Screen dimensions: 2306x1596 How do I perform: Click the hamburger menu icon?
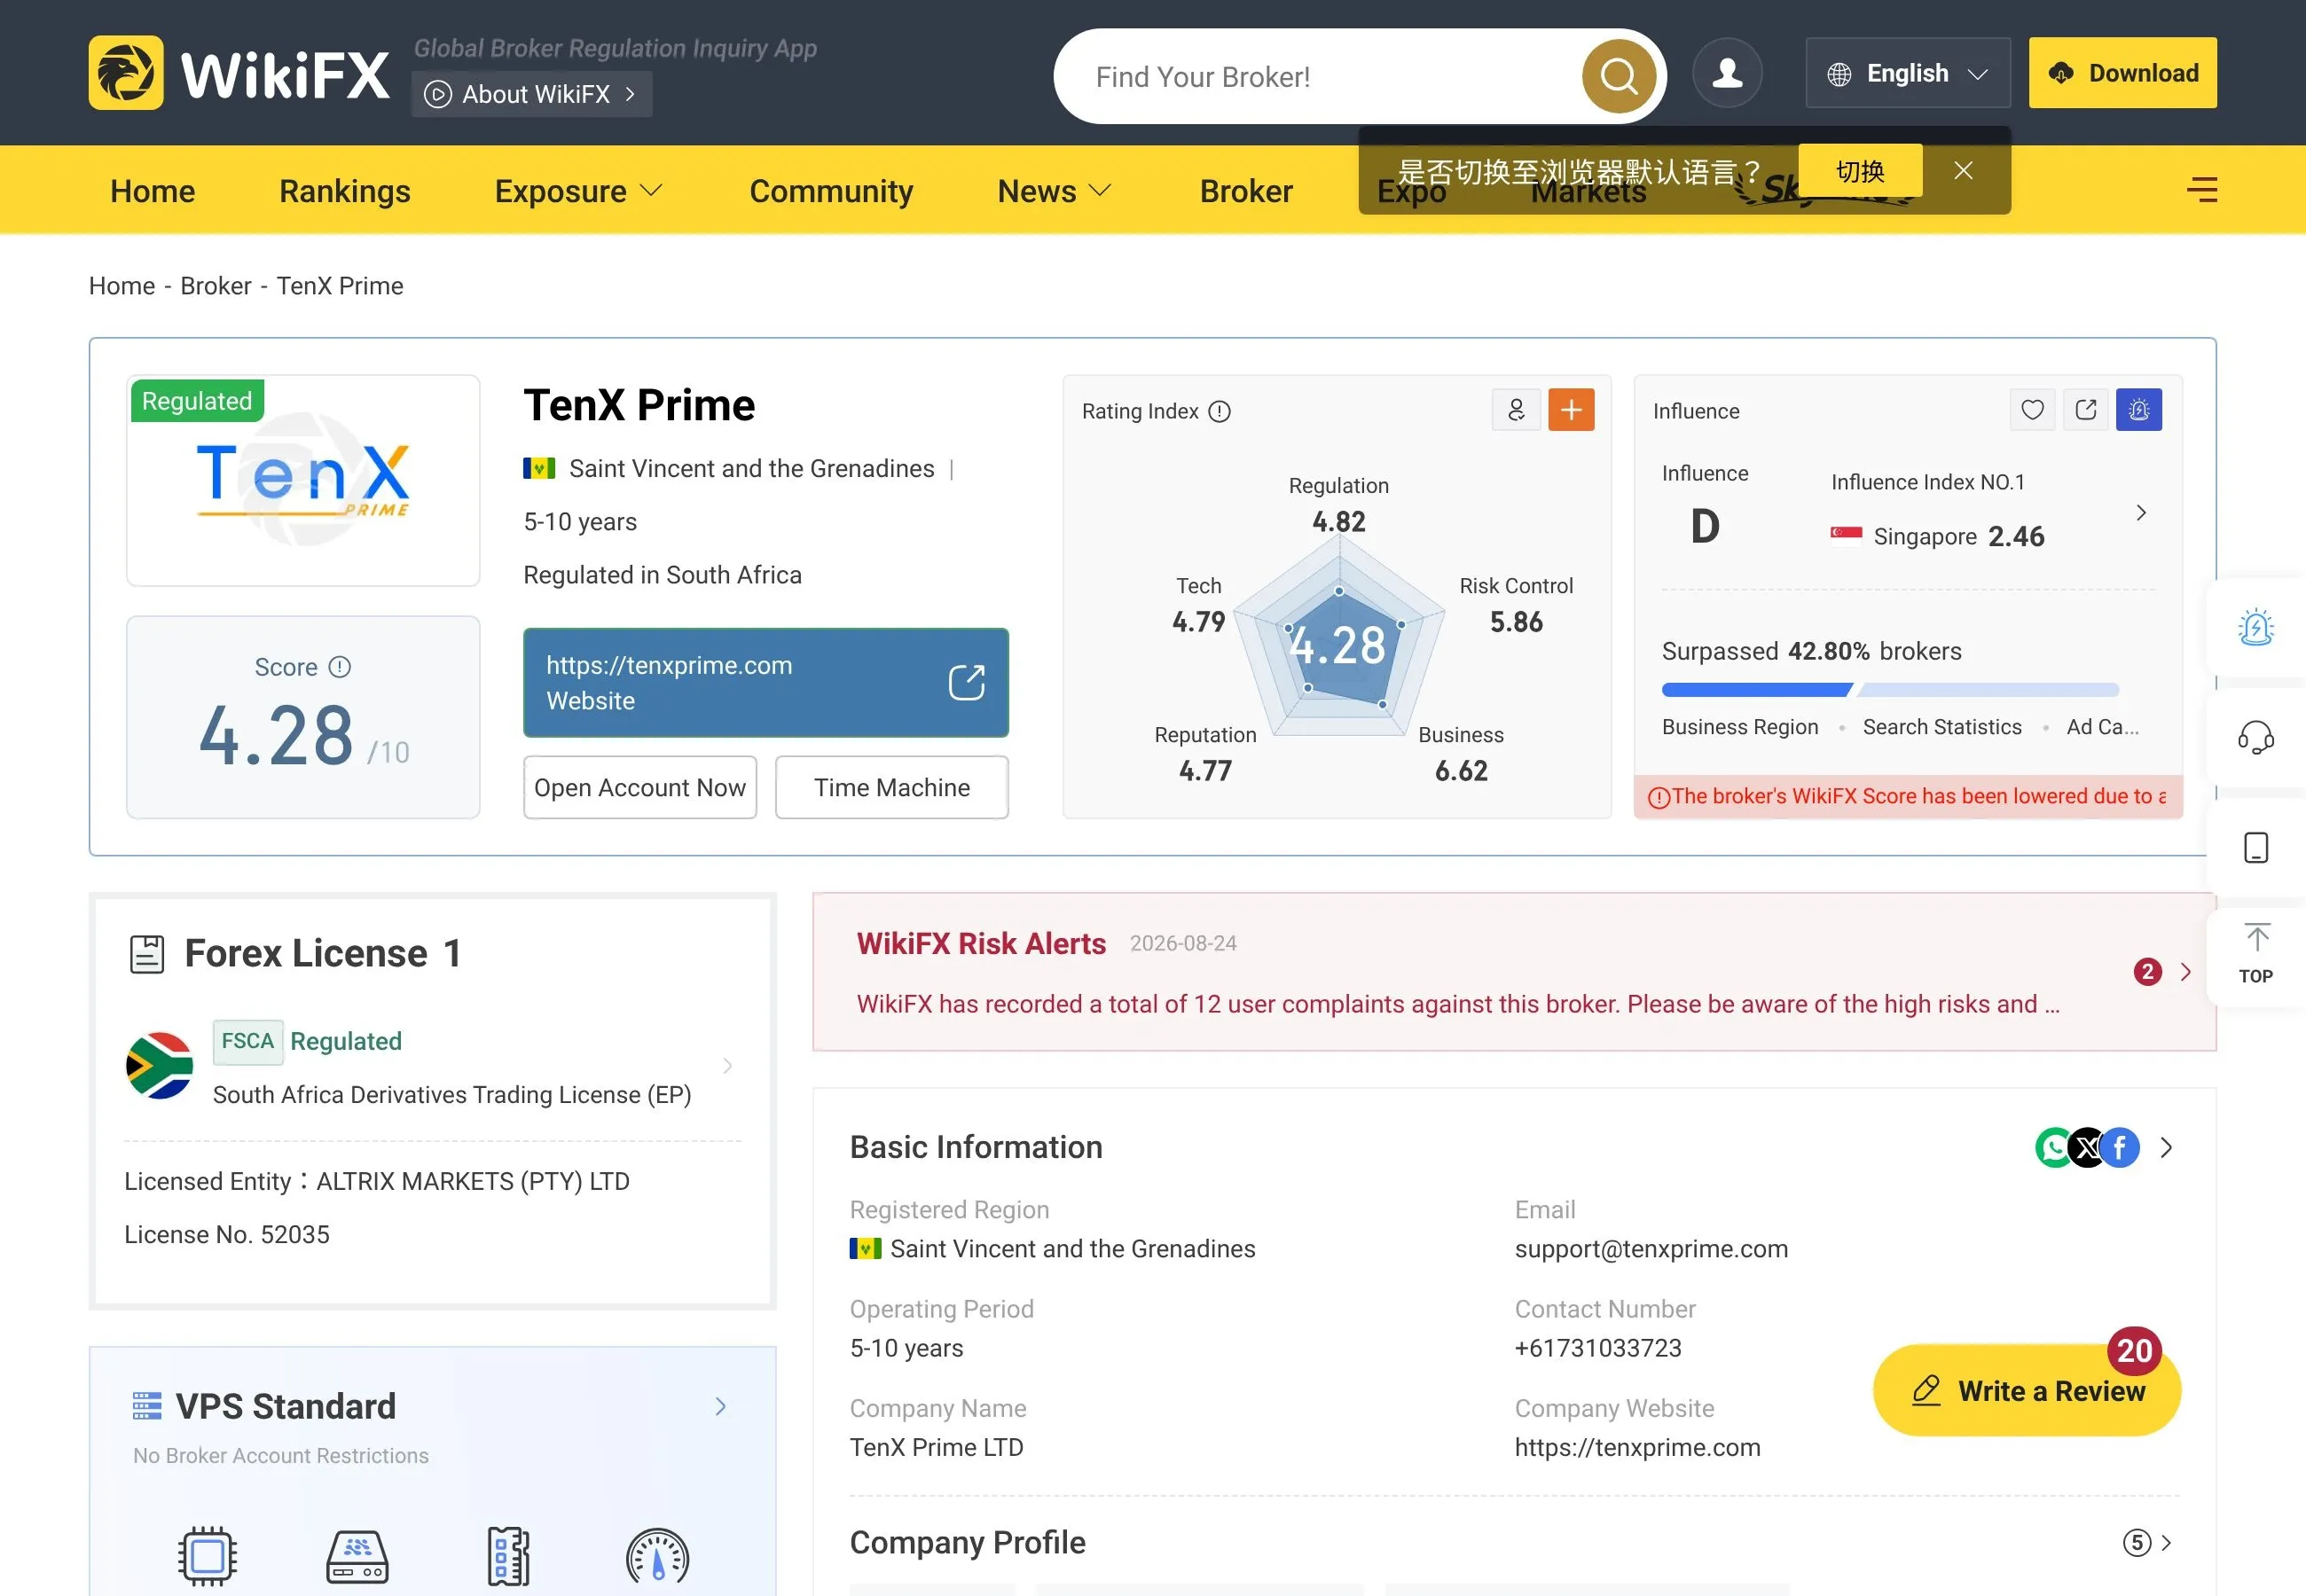2202,190
